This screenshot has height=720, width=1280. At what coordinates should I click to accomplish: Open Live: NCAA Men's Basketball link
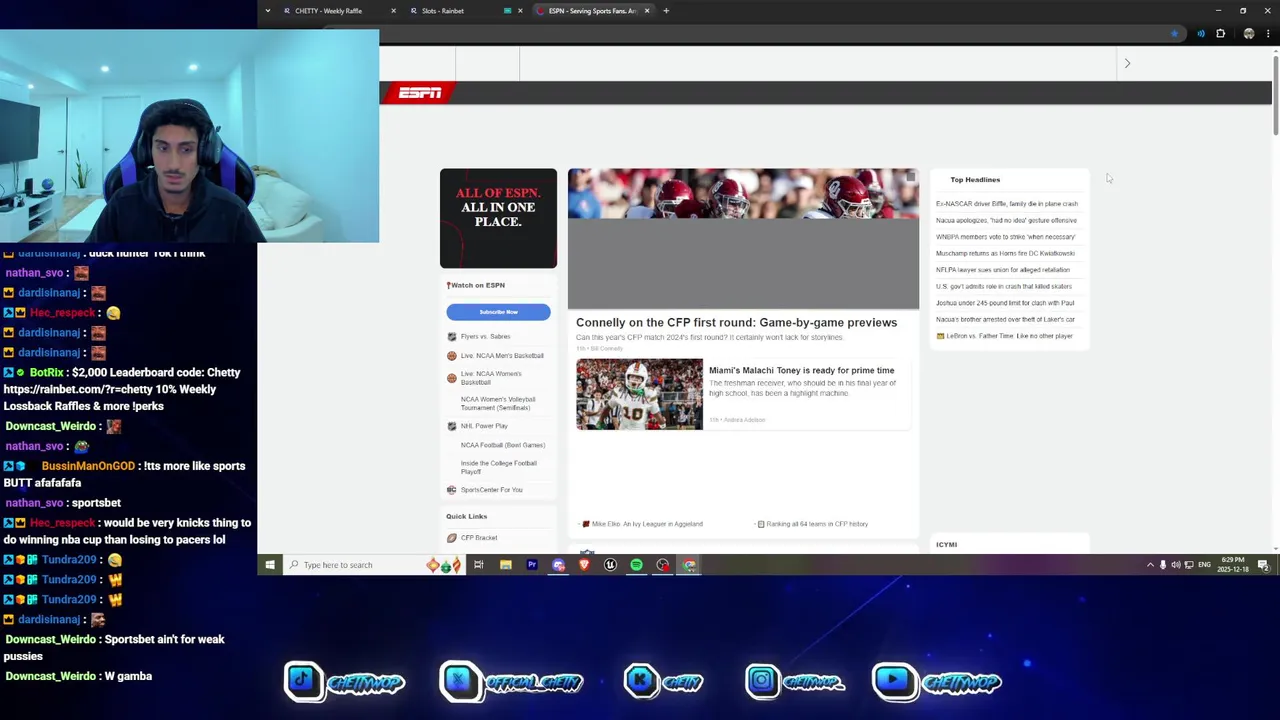pos(502,356)
